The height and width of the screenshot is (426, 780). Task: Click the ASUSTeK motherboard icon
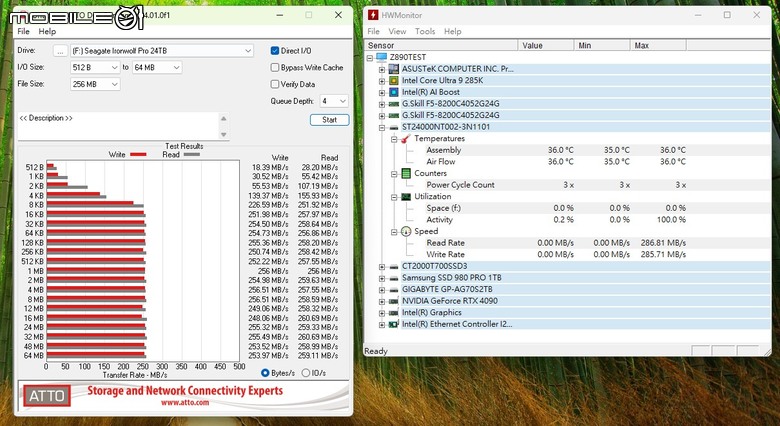(x=393, y=69)
